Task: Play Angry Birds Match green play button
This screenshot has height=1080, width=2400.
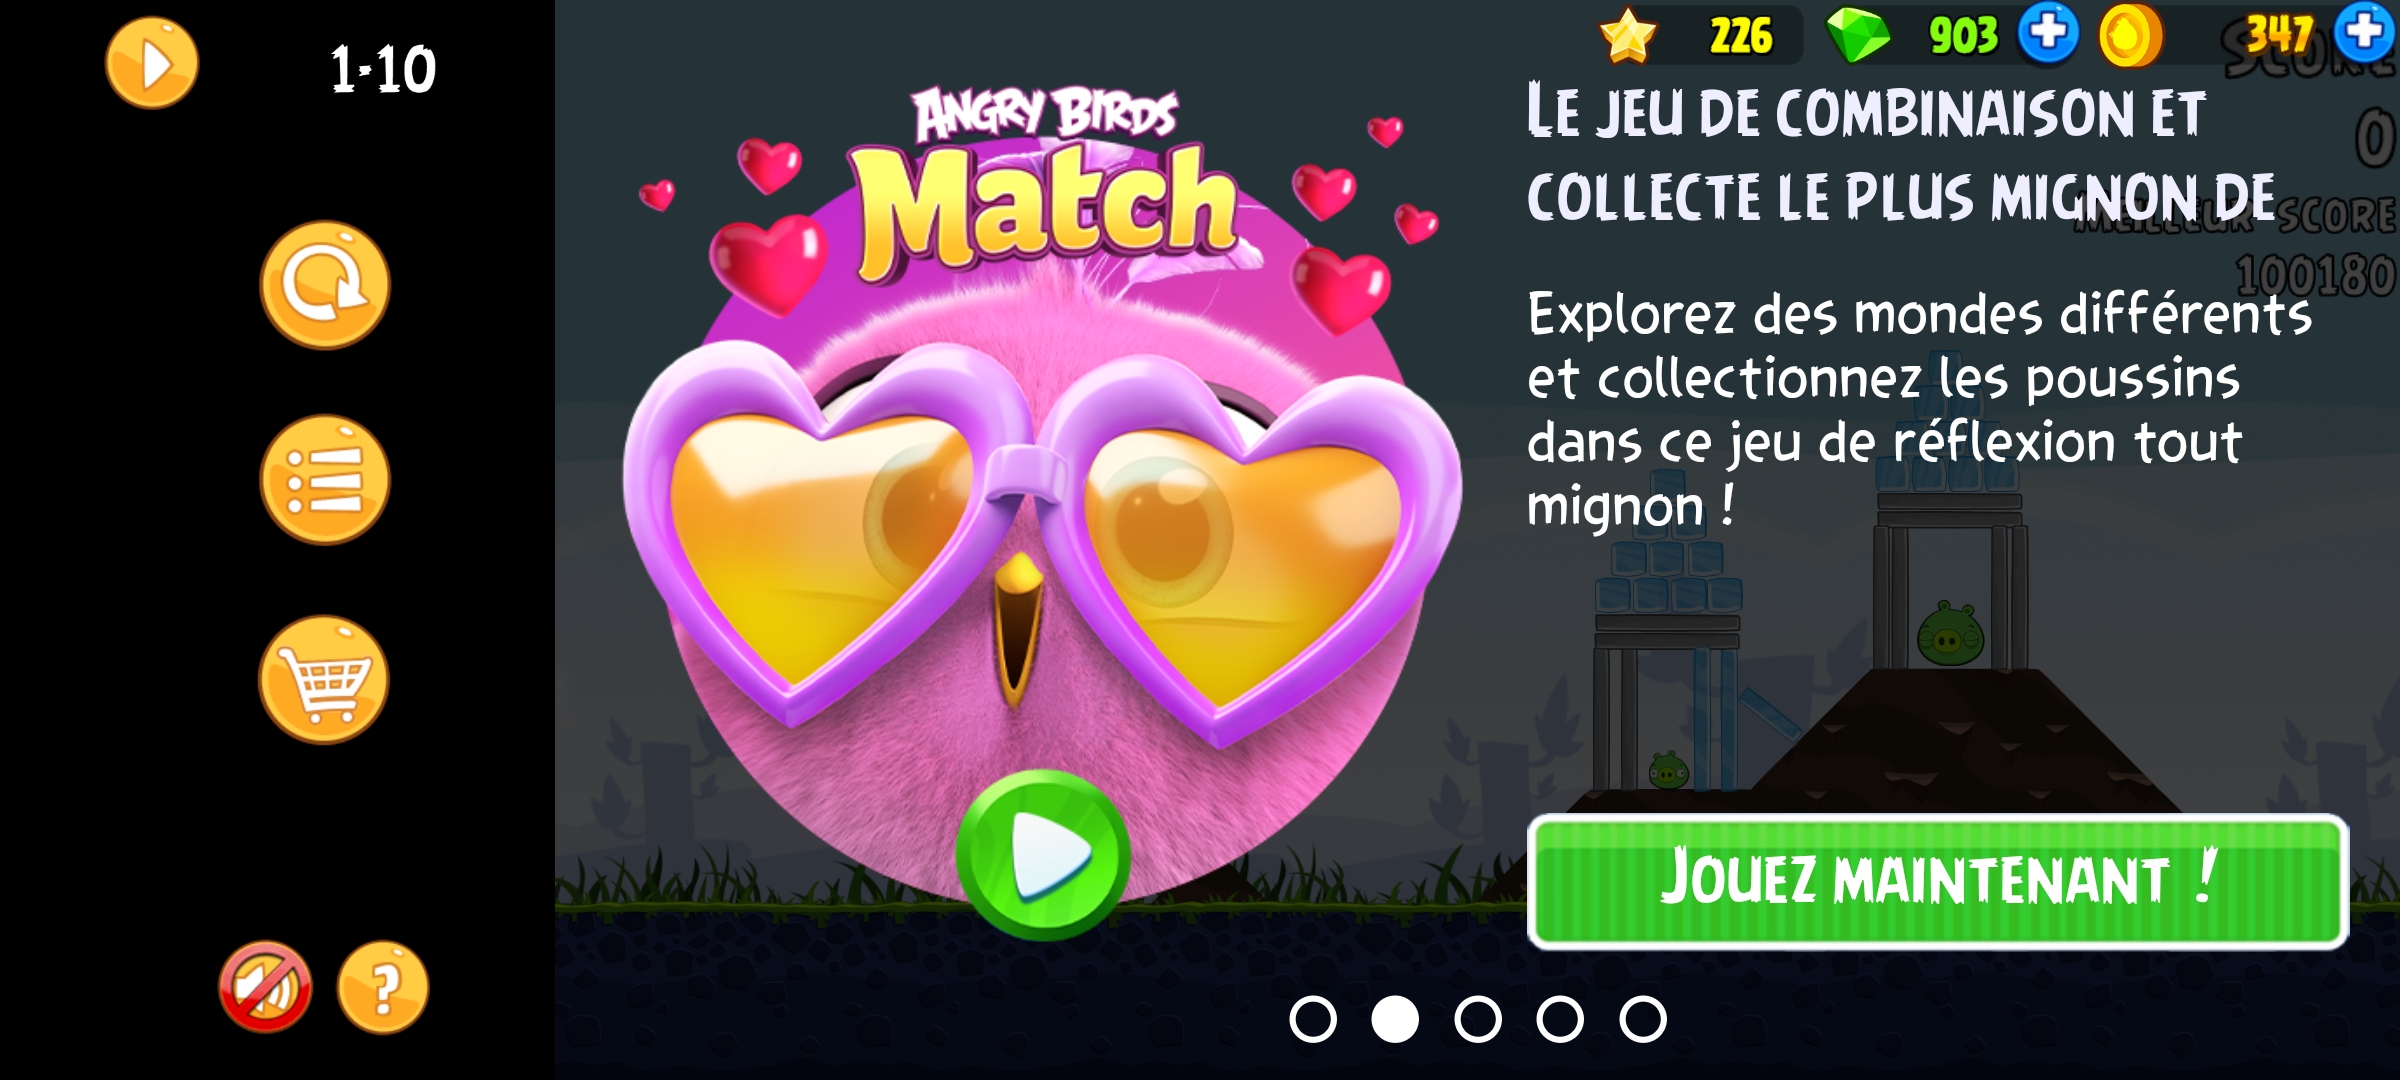Action: point(1043,855)
